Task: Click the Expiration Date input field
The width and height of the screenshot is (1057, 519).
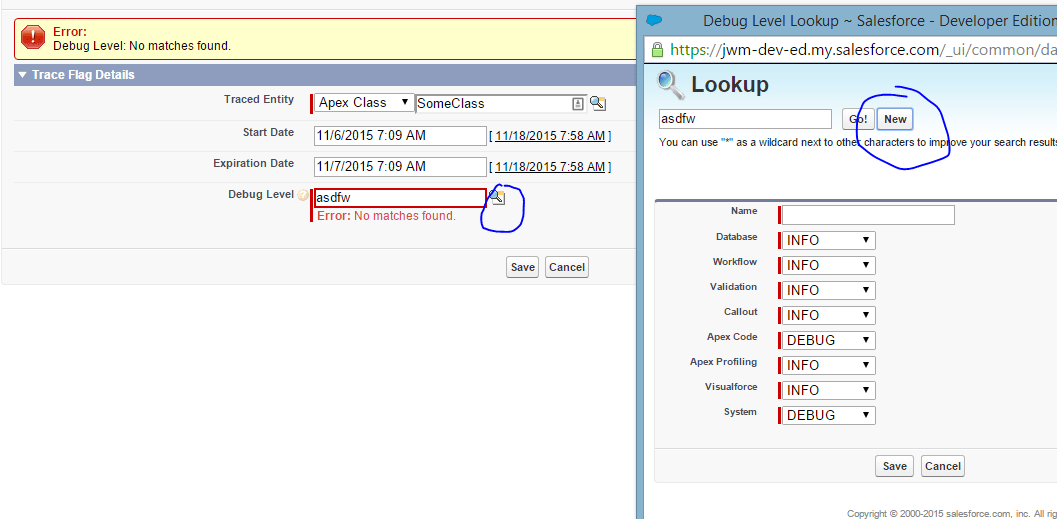Action: coord(400,167)
